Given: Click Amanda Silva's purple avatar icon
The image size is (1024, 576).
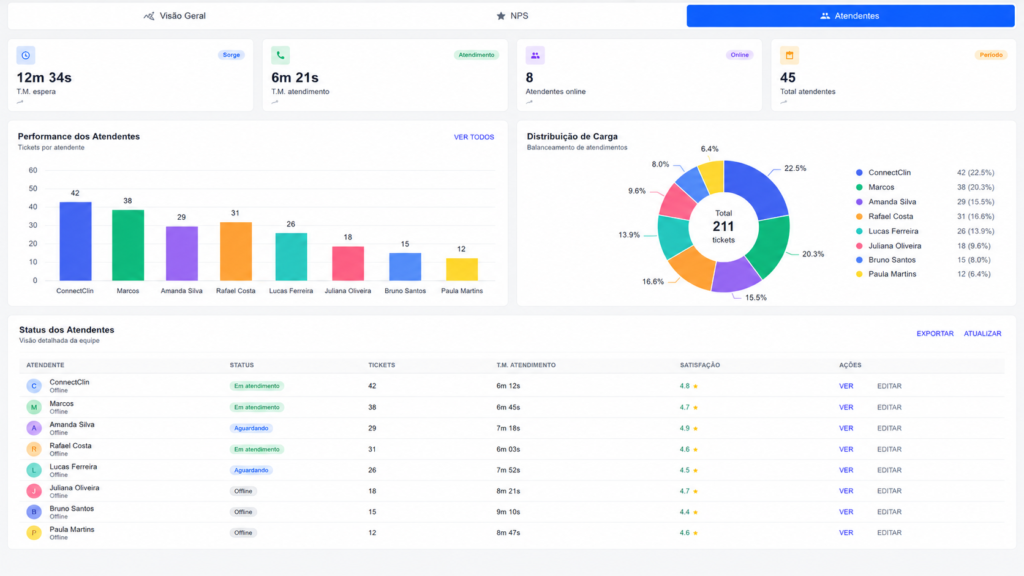Looking at the screenshot, I should click(34, 428).
